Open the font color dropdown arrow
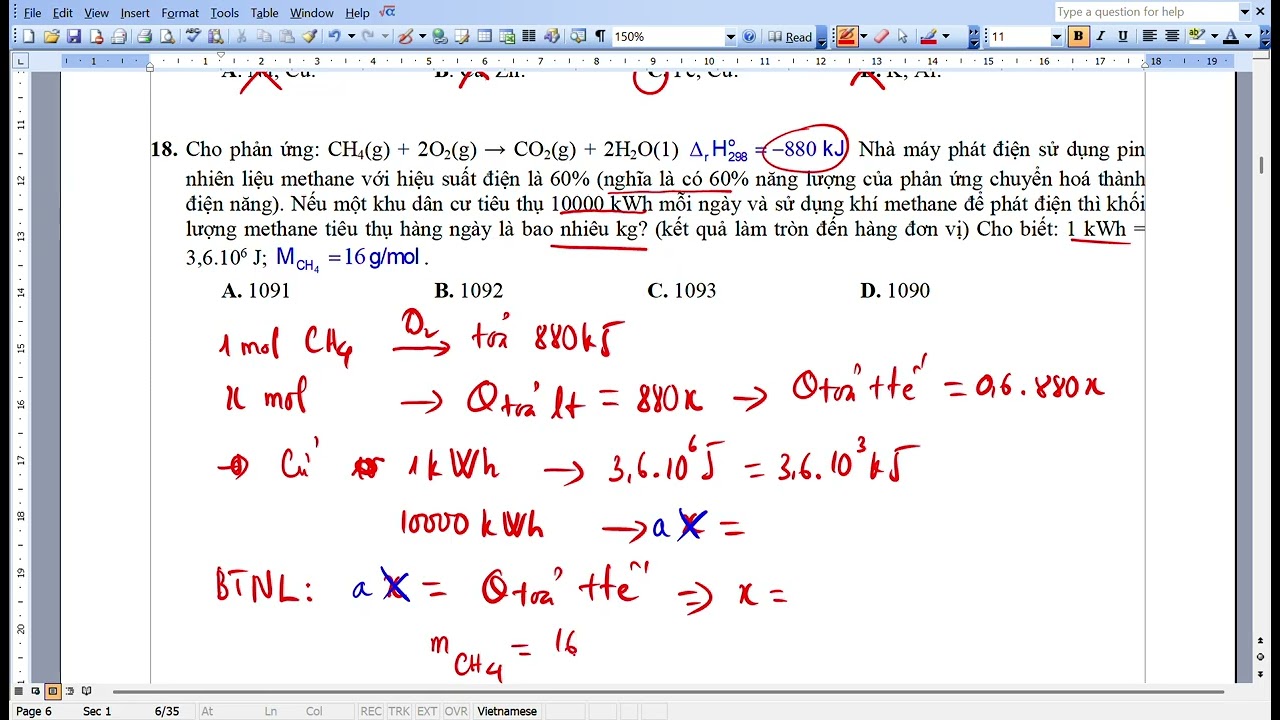The image size is (1280, 720). coord(1249,37)
